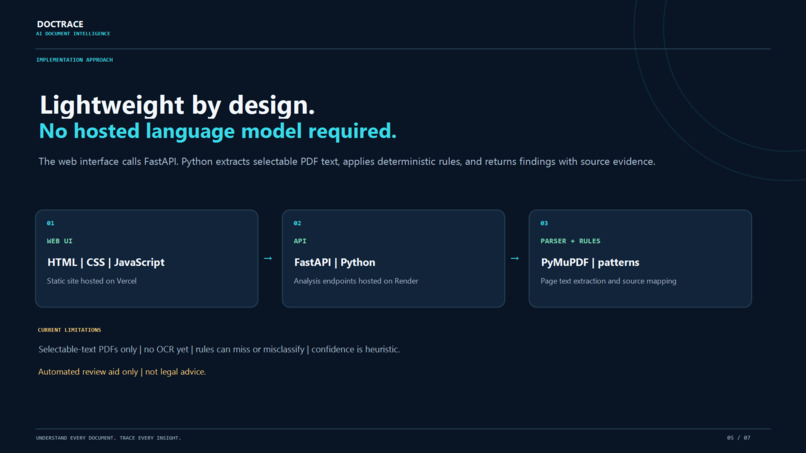Click the '05 / 07' page indicator
This screenshot has width=806, height=453.
pos(739,438)
